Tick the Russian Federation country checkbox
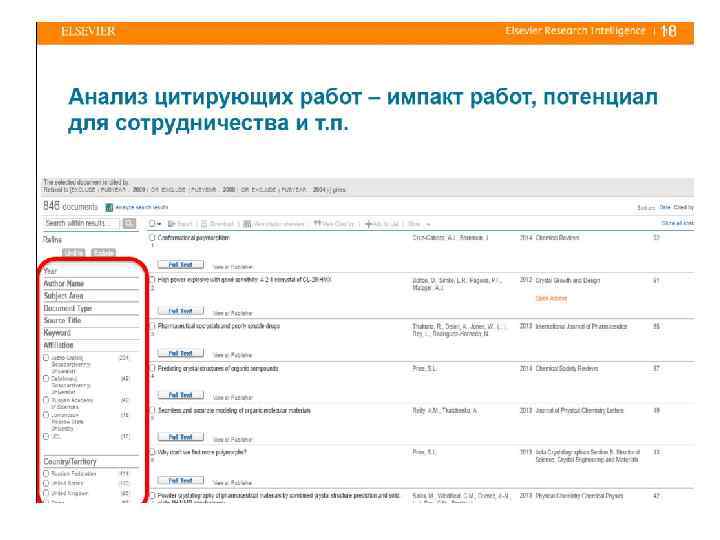Viewport: 720px width, 540px height. 46,473
